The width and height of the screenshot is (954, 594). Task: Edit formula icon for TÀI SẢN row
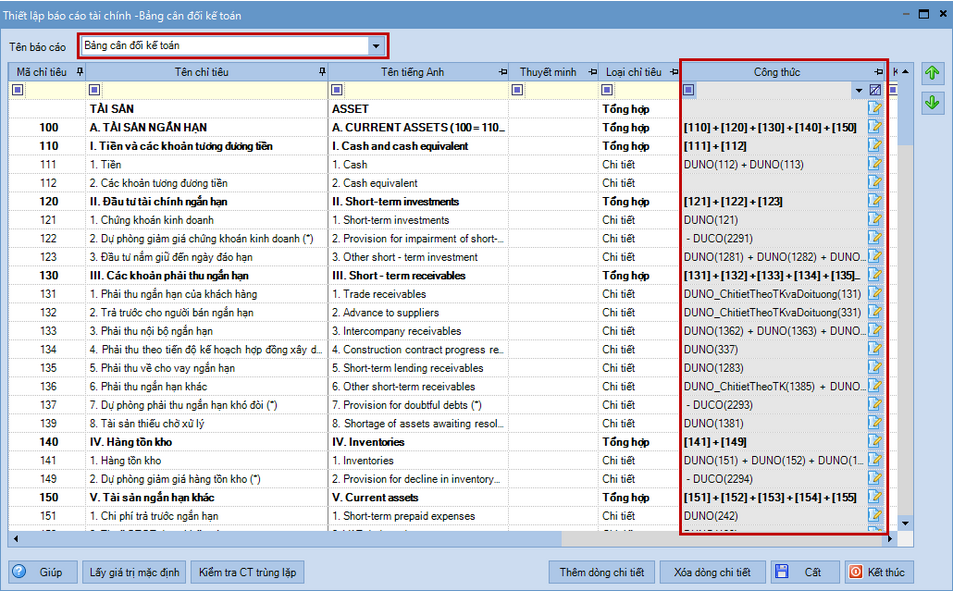pos(875,108)
